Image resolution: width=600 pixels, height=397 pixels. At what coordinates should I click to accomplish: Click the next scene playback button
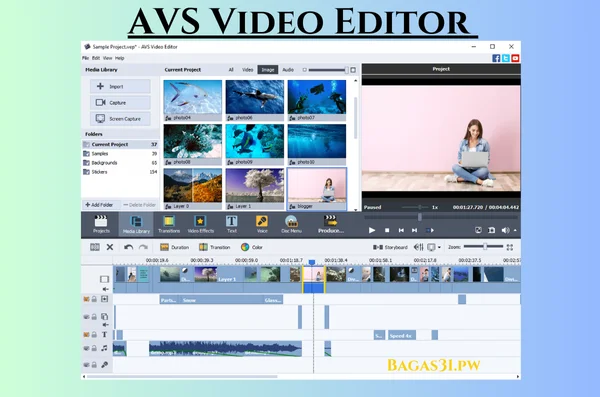coord(430,230)
